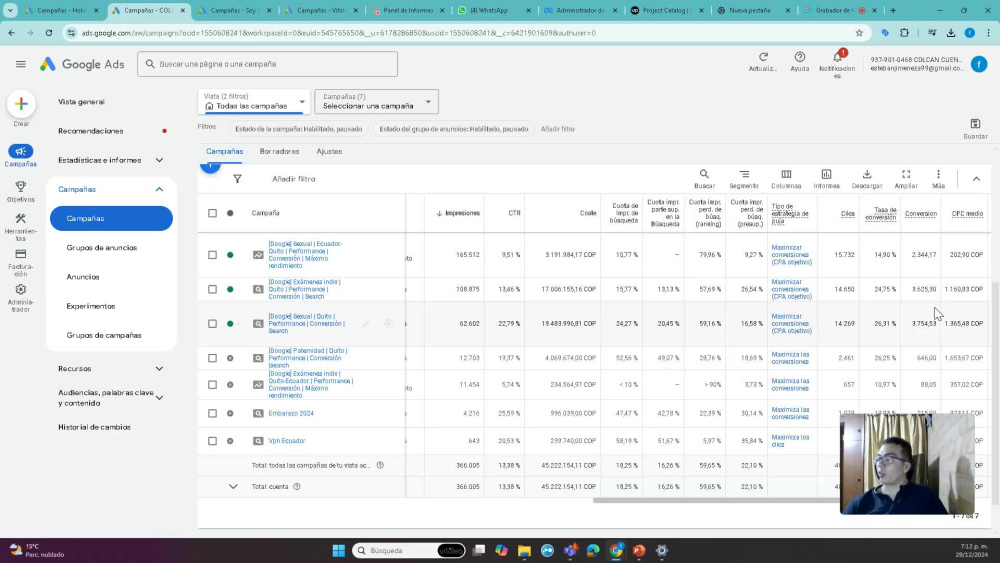Expand table with the Ampliar icon
1000x563 pixels.
(x=906, y=174)
